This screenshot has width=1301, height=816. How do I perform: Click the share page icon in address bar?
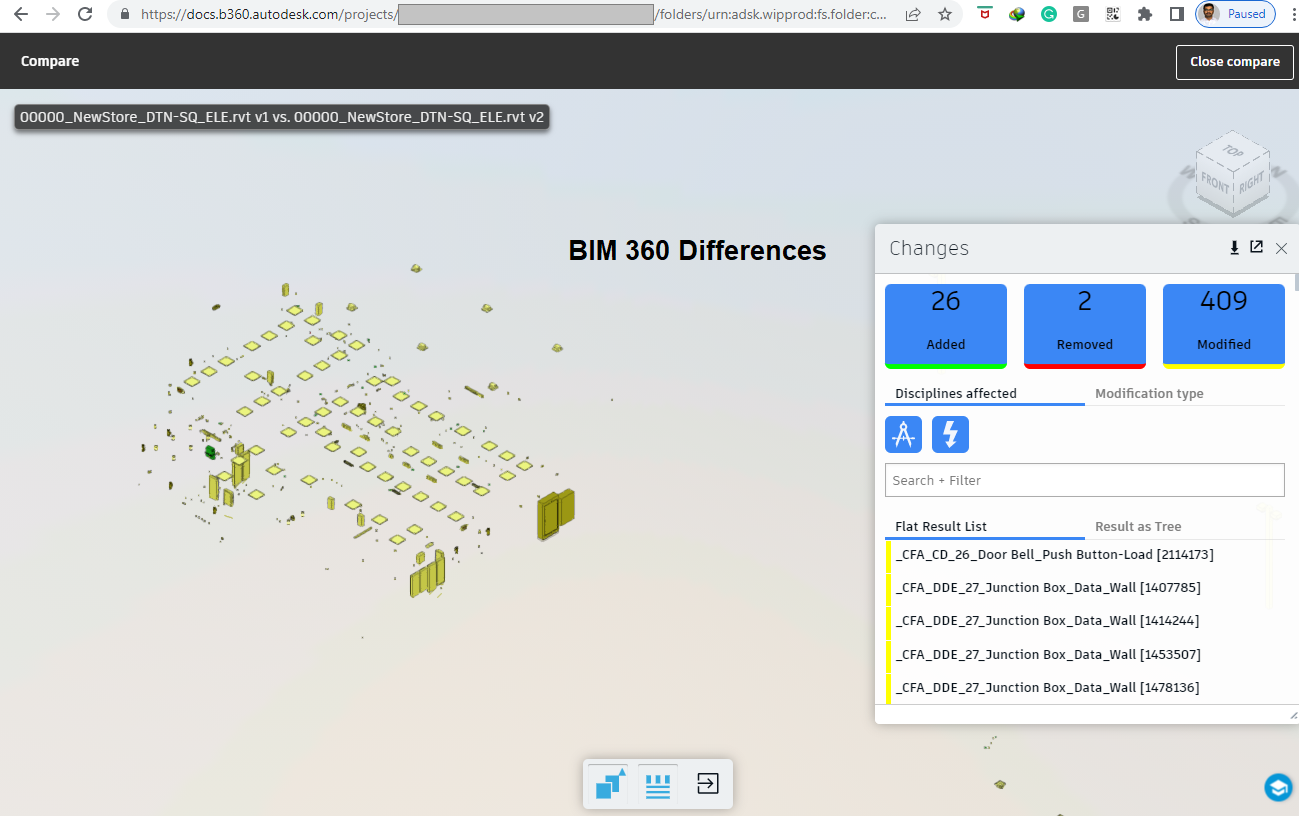[913, 15]
